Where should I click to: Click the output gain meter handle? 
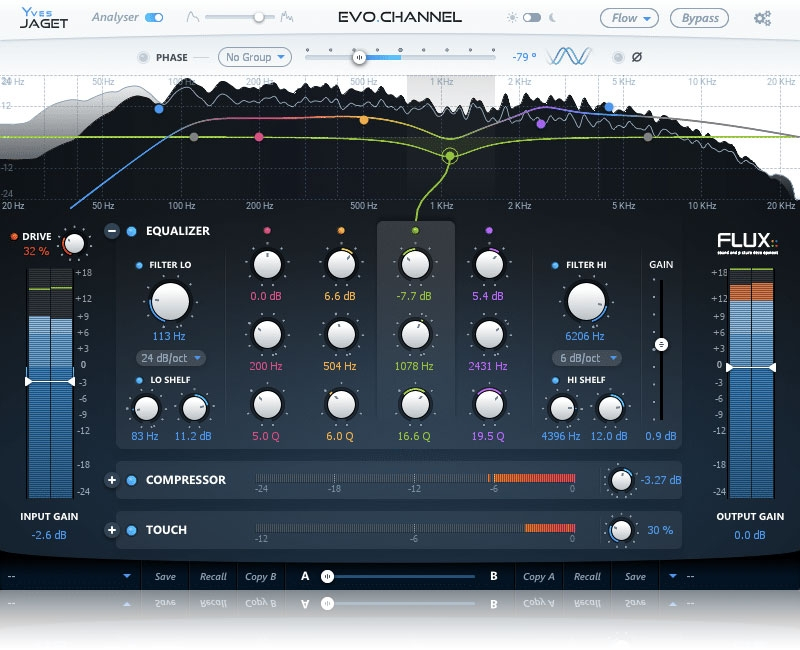pyautogui.click(x=751, y=367)
